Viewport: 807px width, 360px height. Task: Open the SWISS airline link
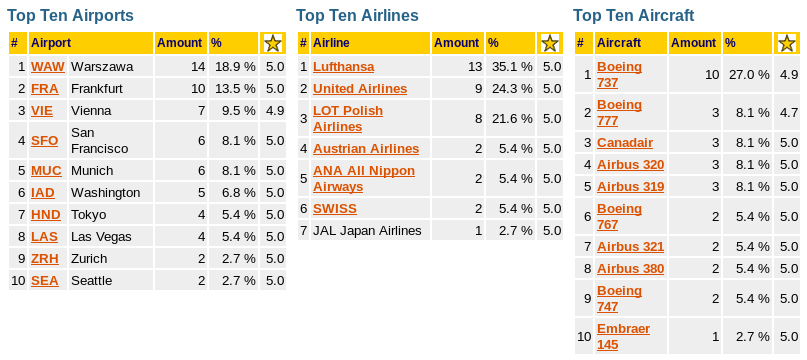click(x=335, y=209)
